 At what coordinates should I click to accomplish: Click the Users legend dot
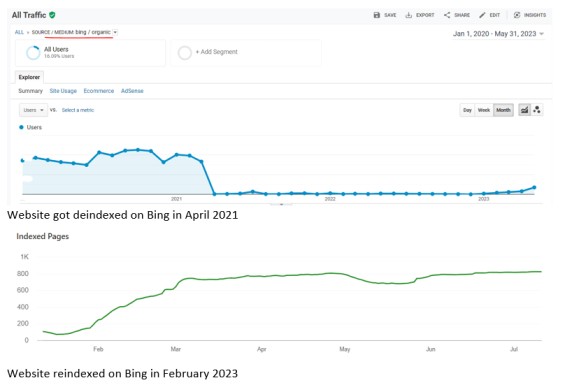(21, 127)
